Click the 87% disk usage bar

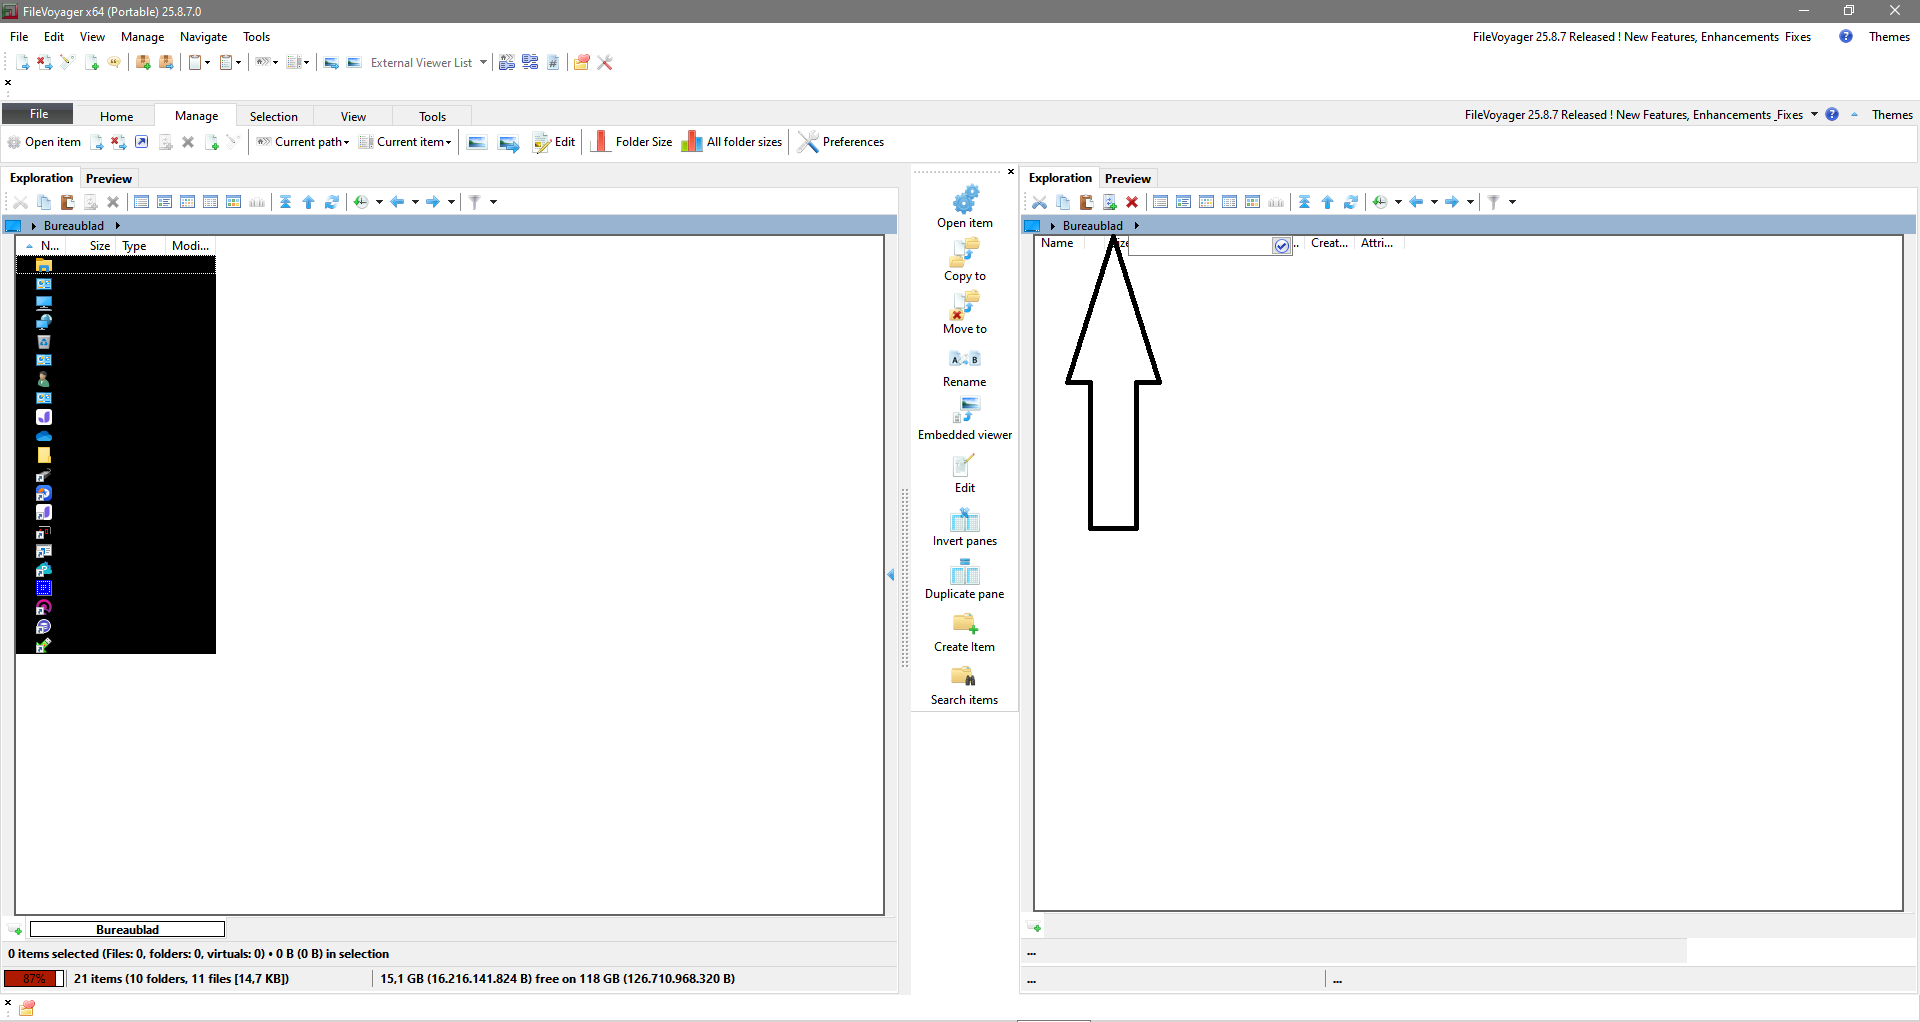[x=34, y=979]
